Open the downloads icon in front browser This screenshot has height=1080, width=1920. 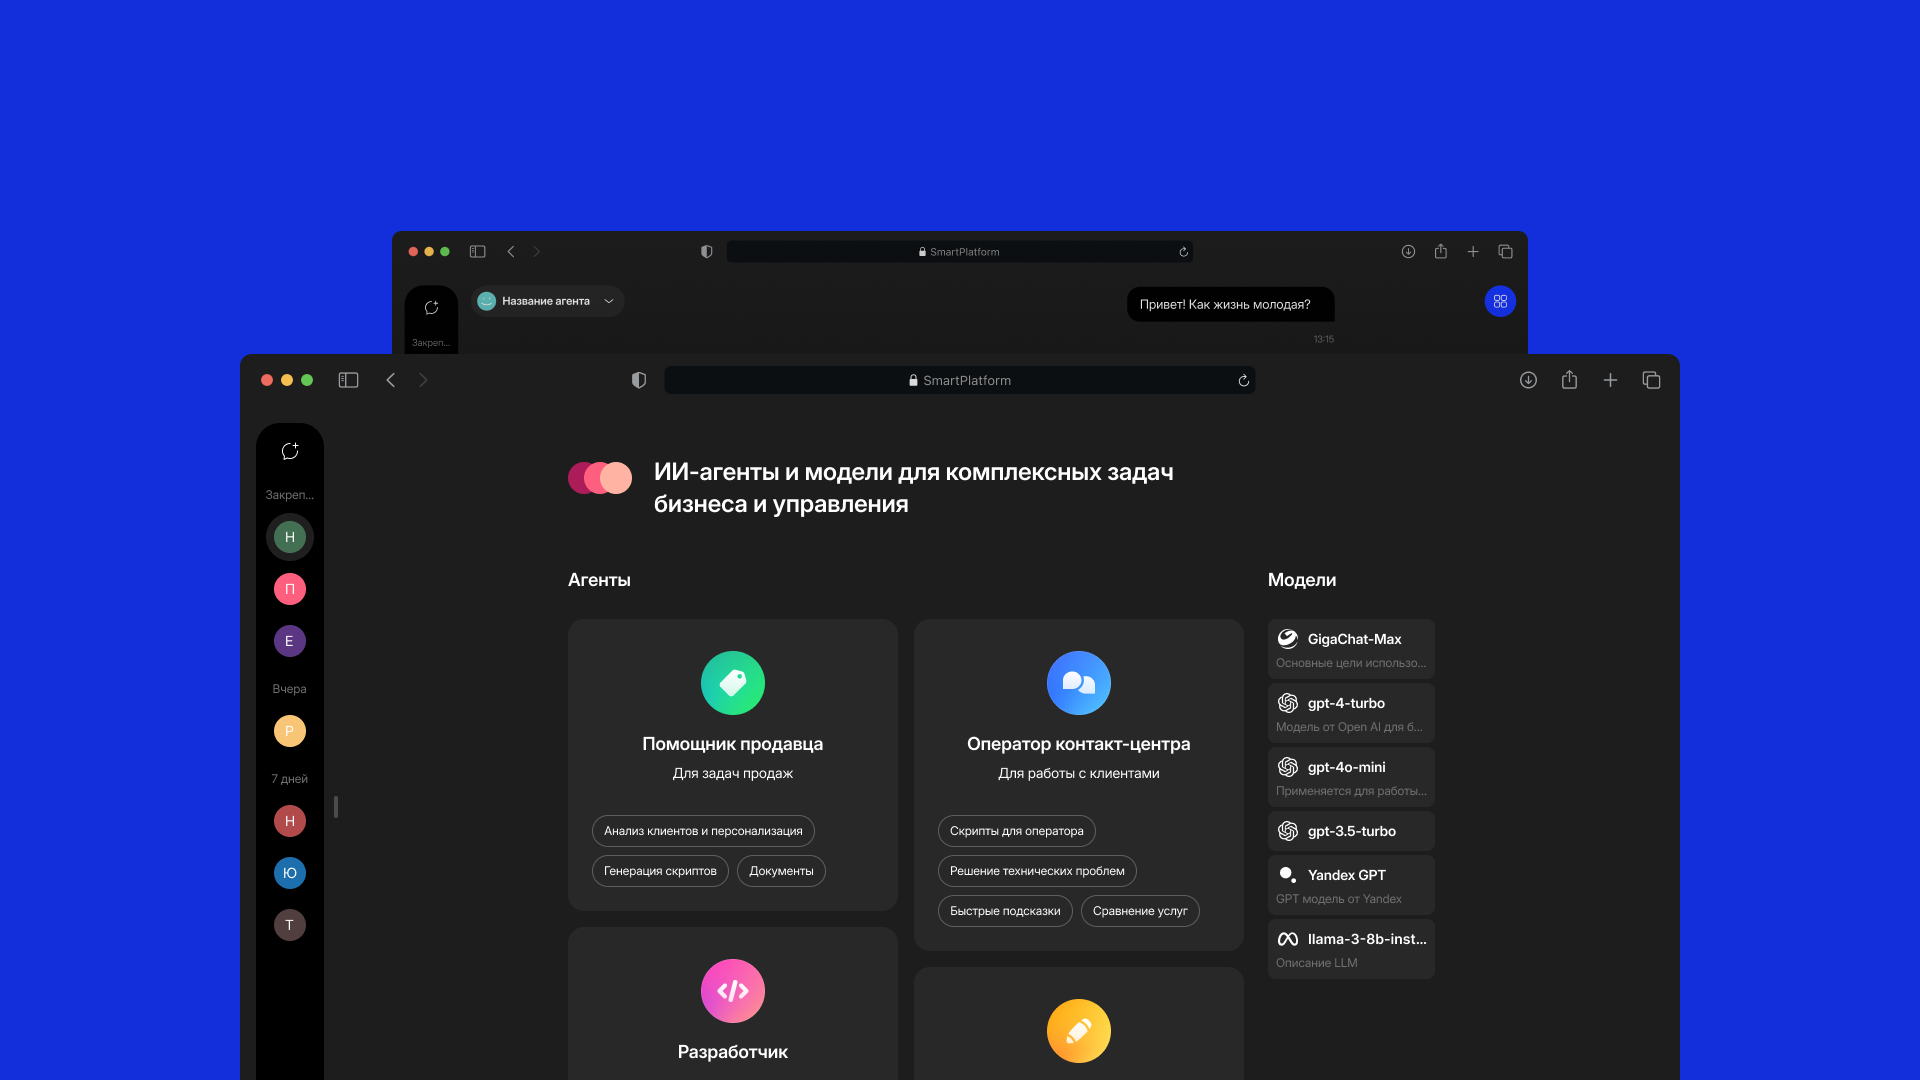tap(1528, 380)
